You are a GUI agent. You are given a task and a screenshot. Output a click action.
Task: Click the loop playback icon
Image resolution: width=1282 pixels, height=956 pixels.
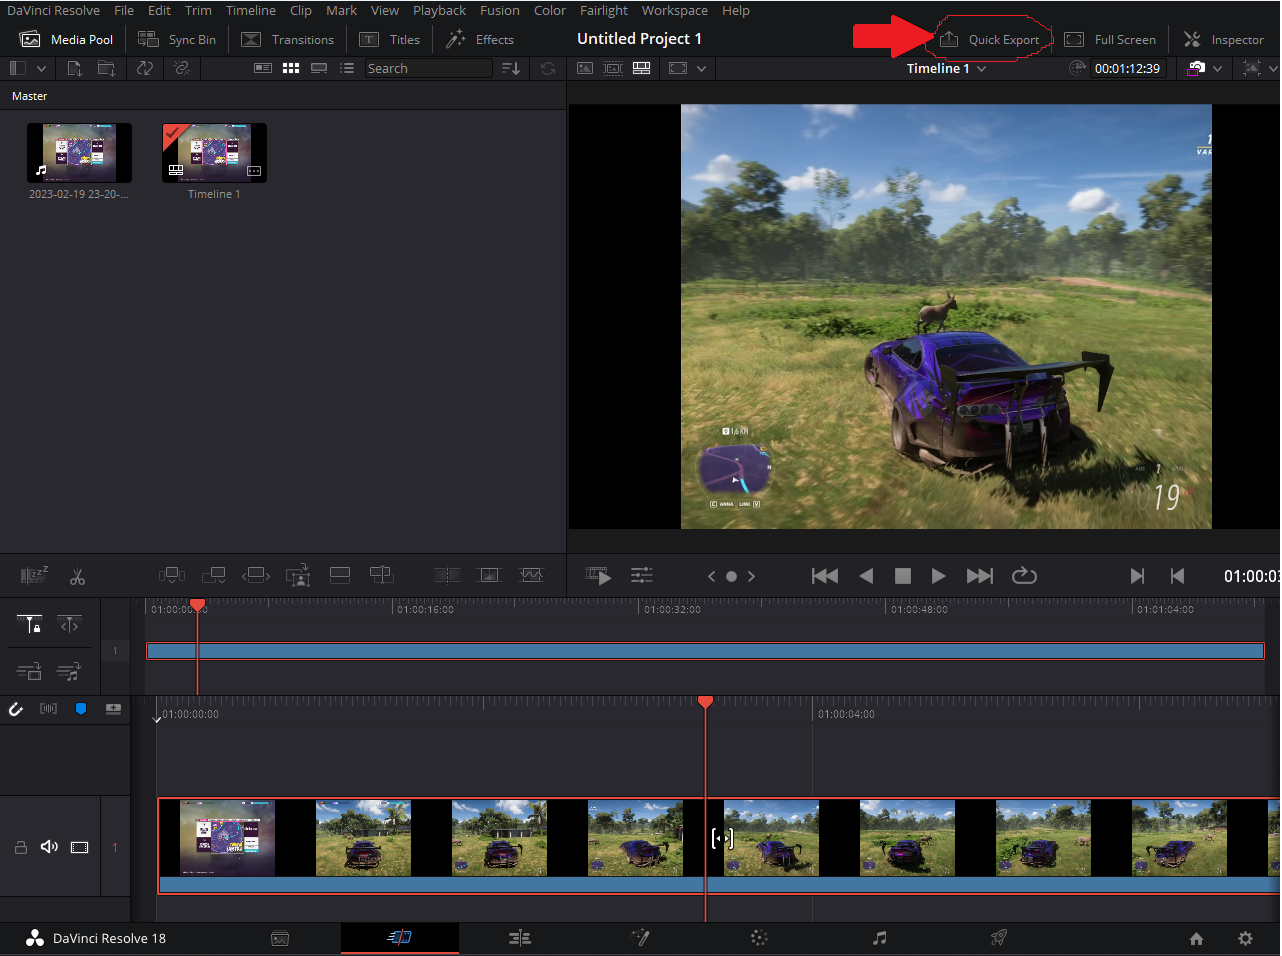click(x=1024, y=576)
